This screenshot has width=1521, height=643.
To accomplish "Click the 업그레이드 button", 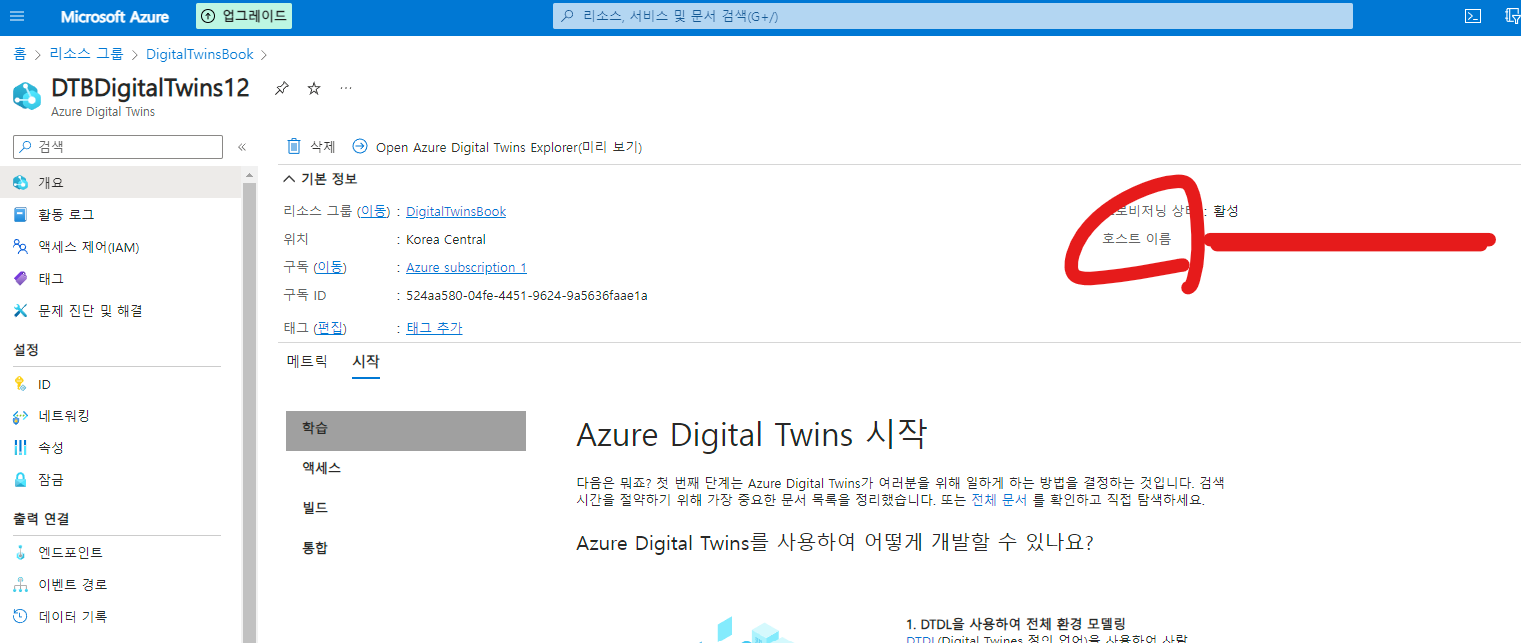I will [x=244, y=16].
